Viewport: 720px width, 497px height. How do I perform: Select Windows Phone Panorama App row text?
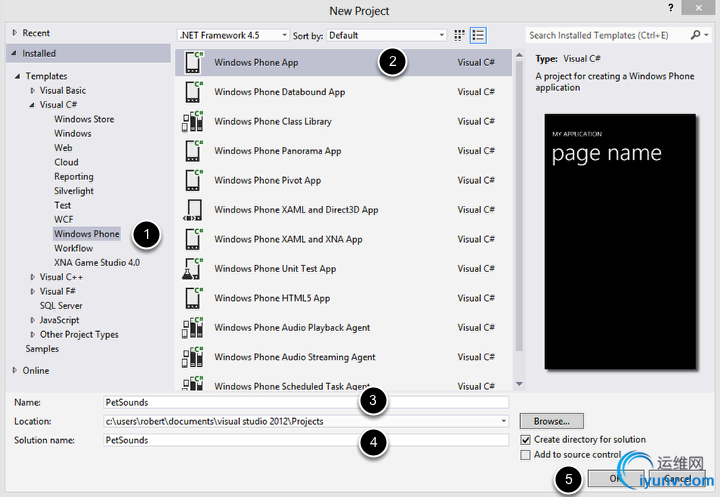[277, 151]
